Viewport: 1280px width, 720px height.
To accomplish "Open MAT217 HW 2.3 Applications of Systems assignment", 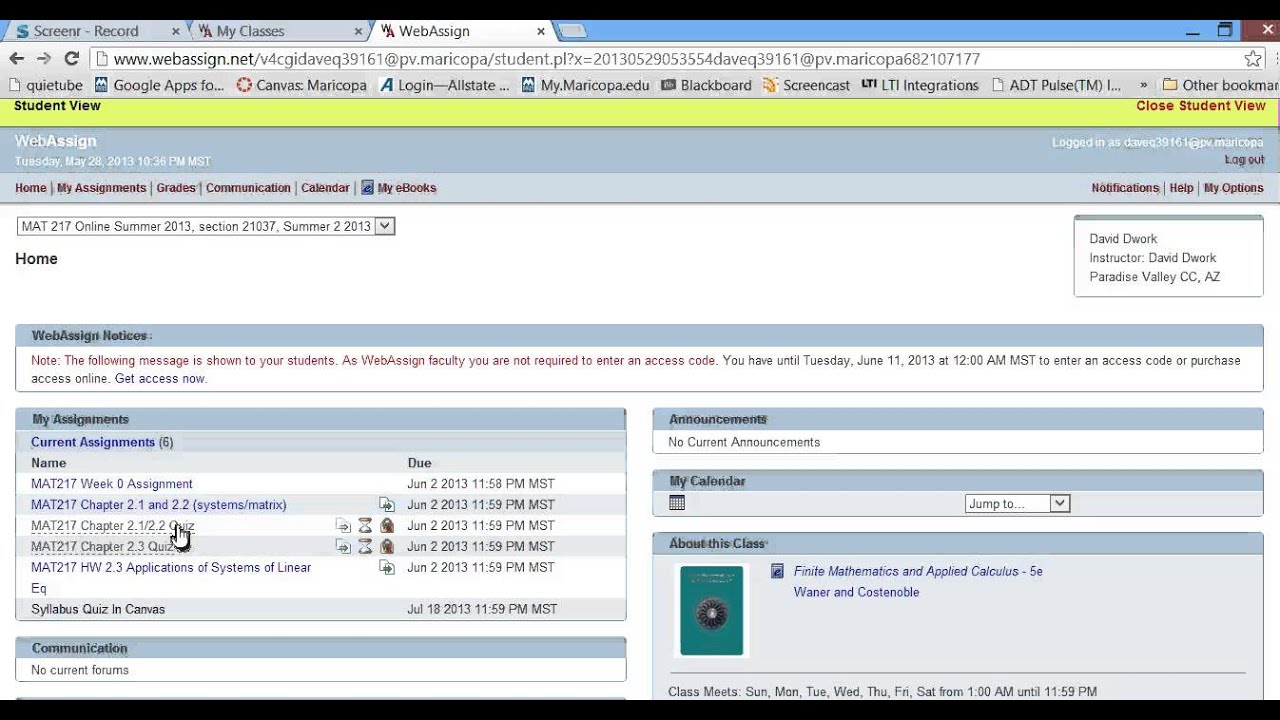I will pos(171,578).
